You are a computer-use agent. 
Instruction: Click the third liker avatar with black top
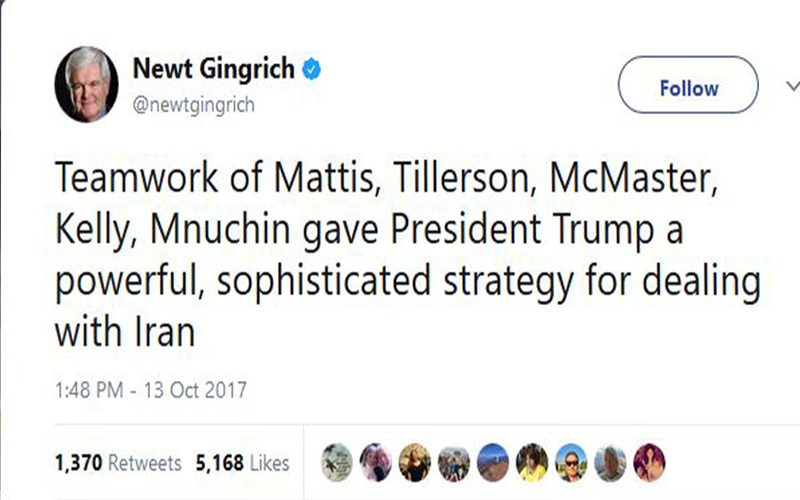(415, 463)
